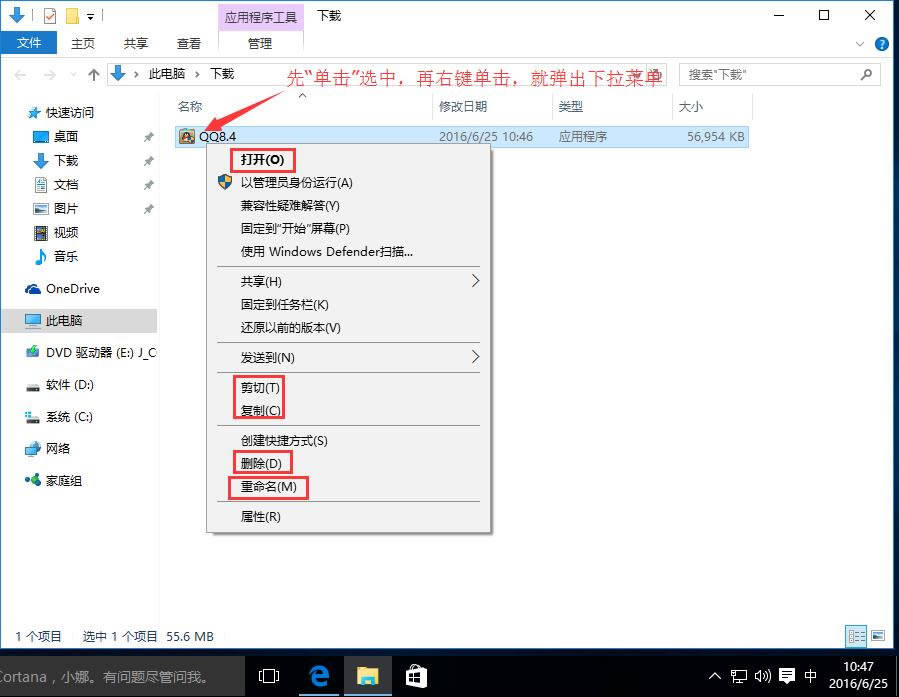The width and height of the screenshot is (899, 697).
Task: Click the 文件 file menu button
Action: 29,43
